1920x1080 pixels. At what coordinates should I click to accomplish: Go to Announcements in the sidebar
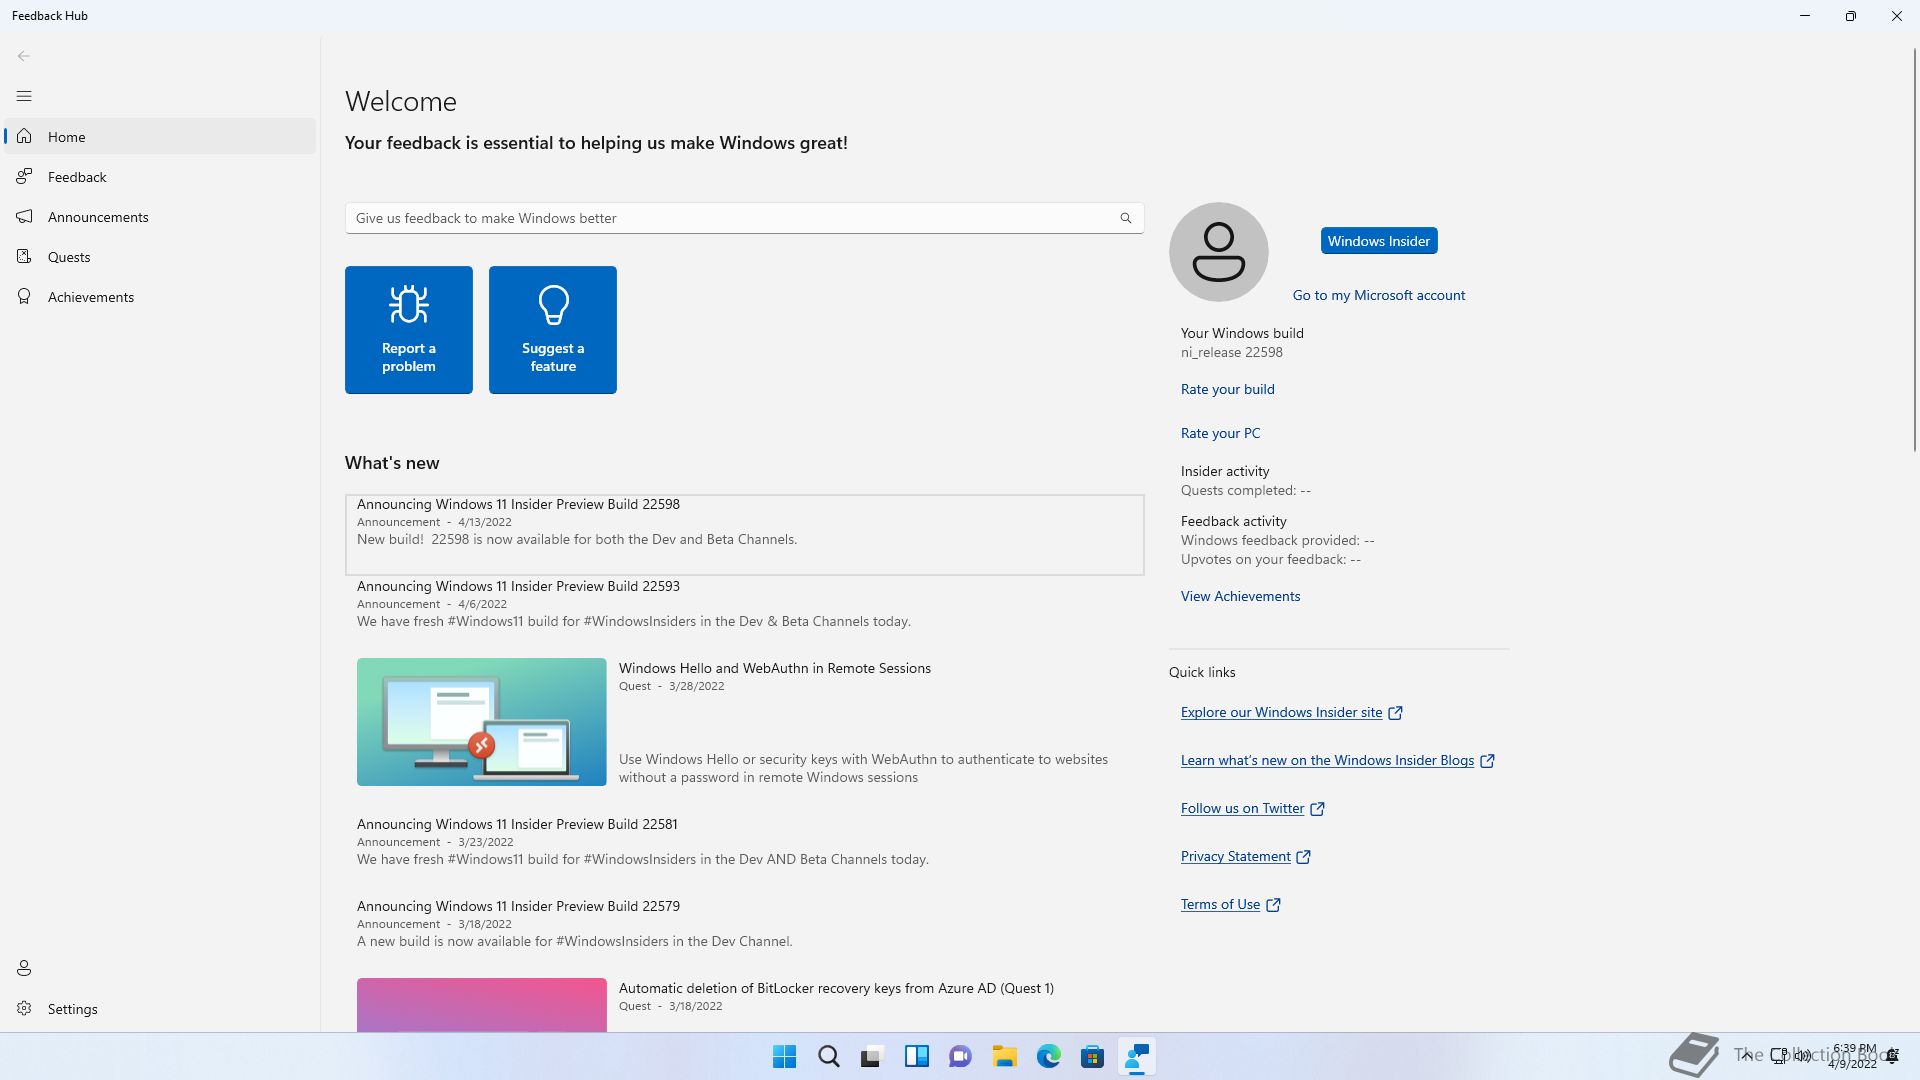(x=160, y=217)
